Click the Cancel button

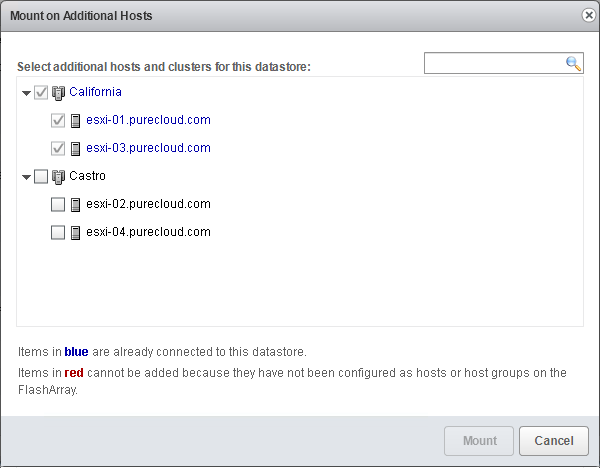pyautogui.click(x=554, y=441)
